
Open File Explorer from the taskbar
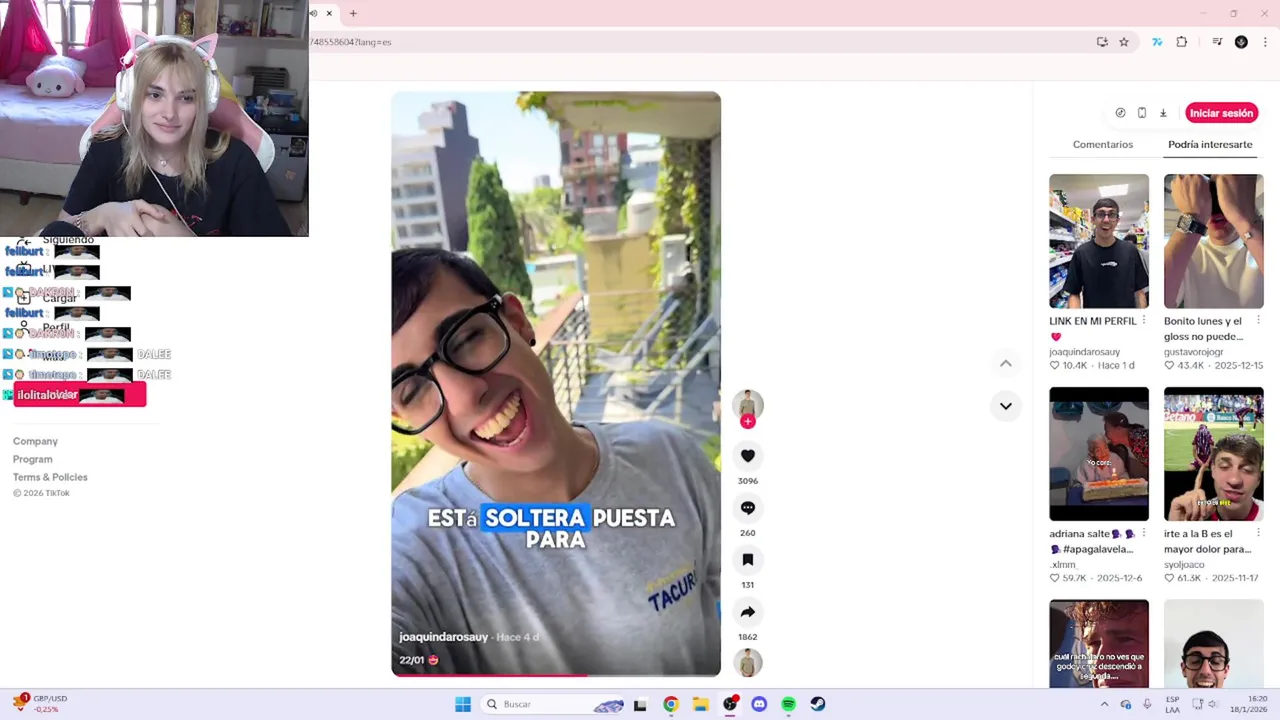(x=701, y=704)
